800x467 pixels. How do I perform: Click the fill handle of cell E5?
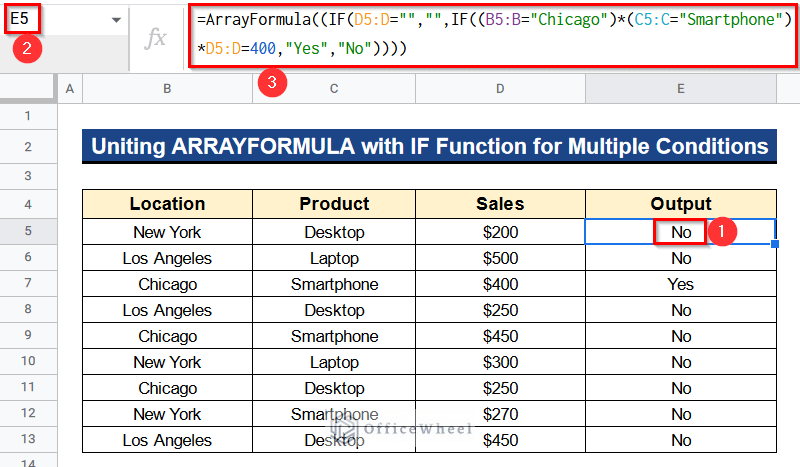point(775,244)
